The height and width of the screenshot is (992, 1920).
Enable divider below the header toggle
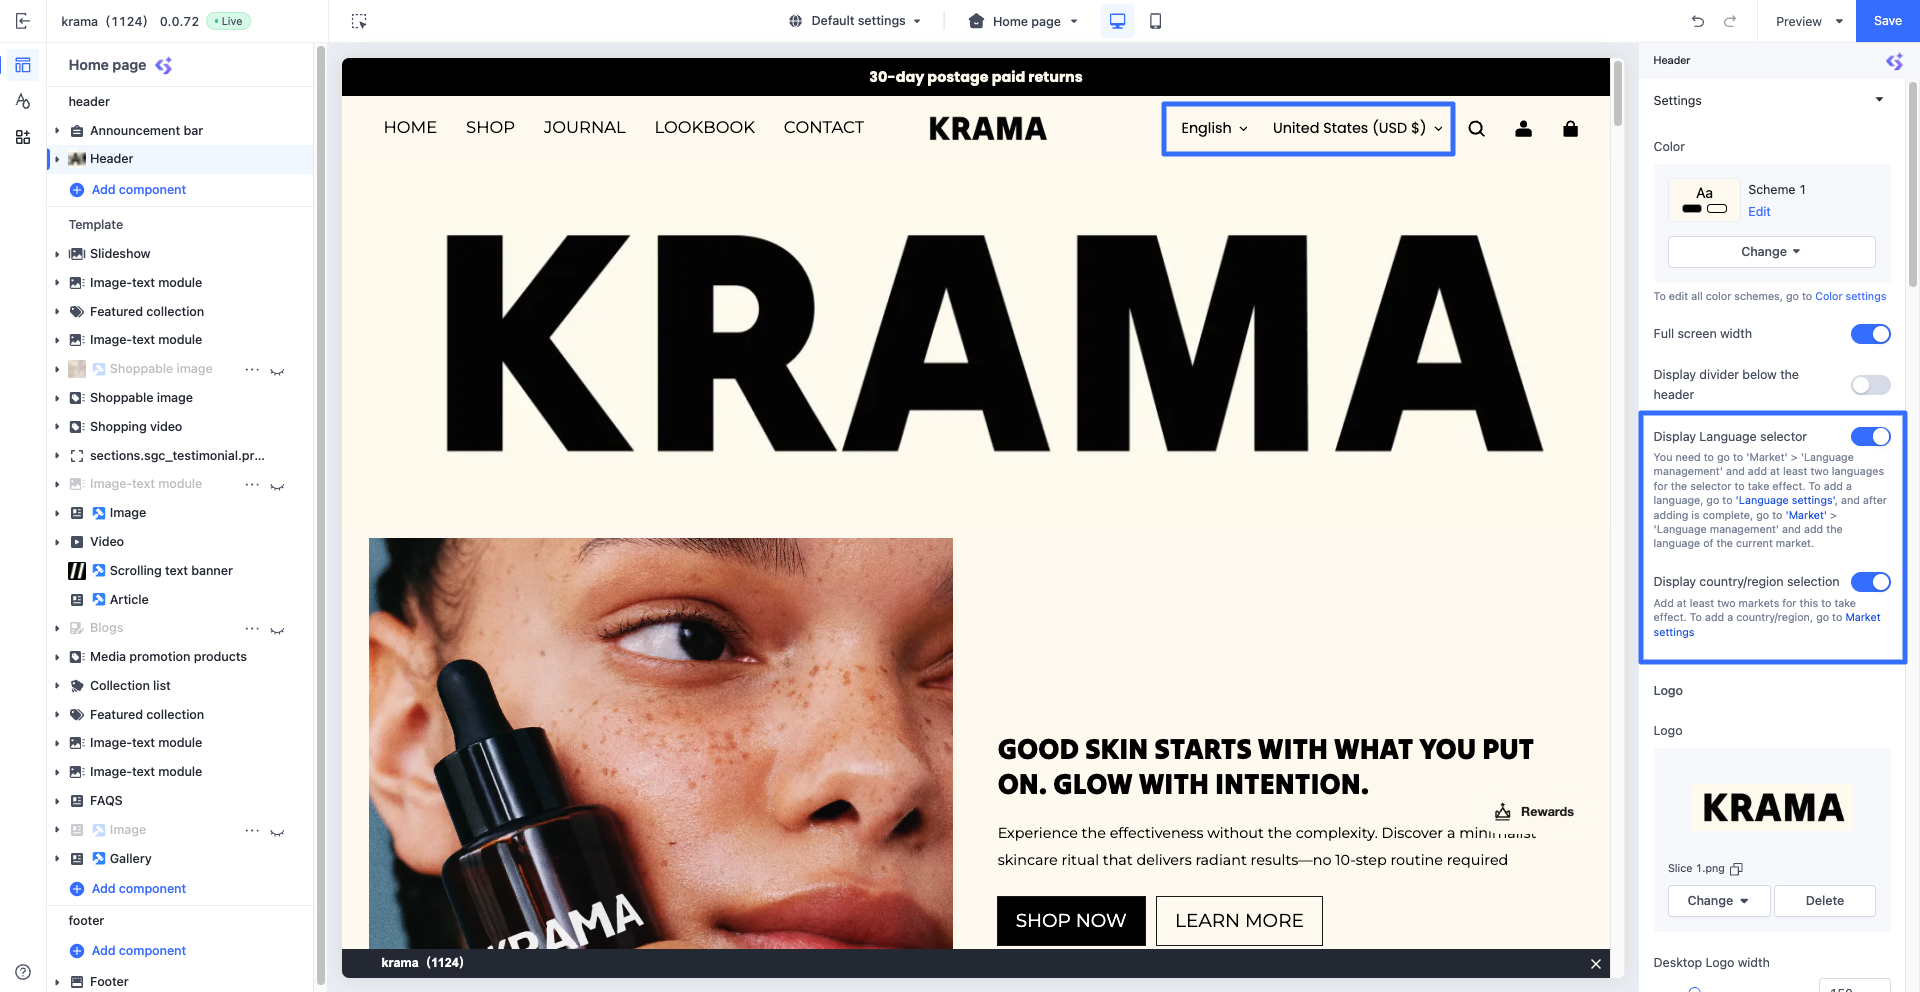point(1870,385)
